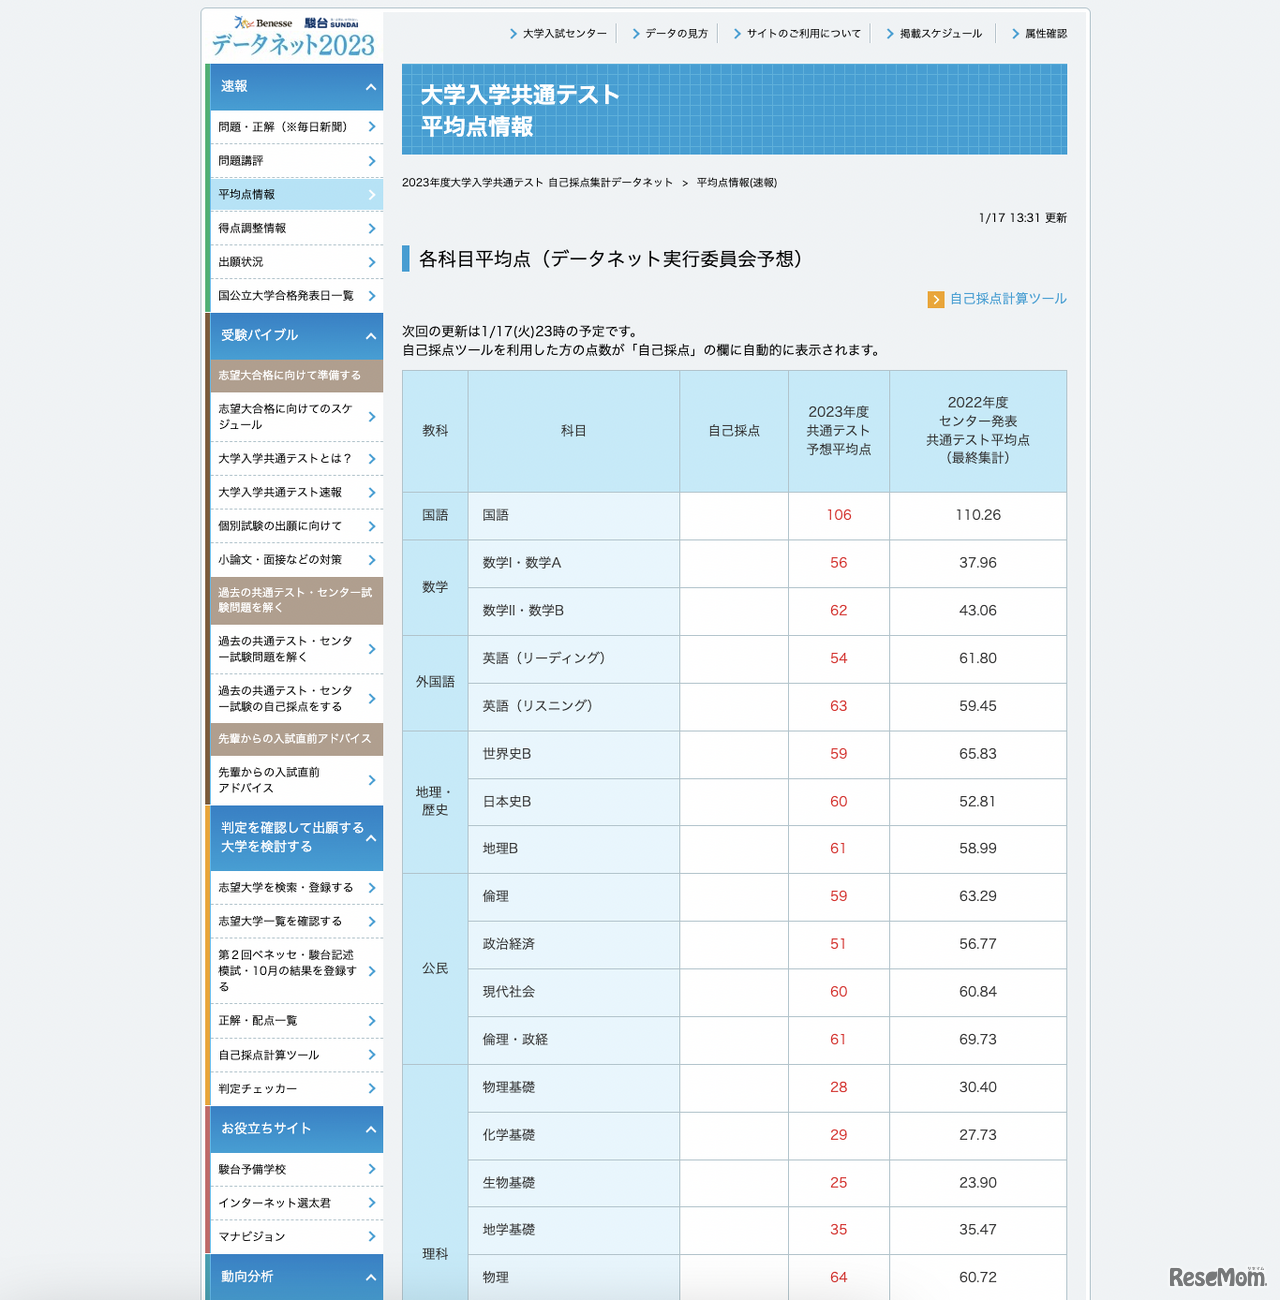Collapse the 速報 sidebar section
Viewport: 1280px width, 1300px height.
pyautogui.click(x=371, y=87)
